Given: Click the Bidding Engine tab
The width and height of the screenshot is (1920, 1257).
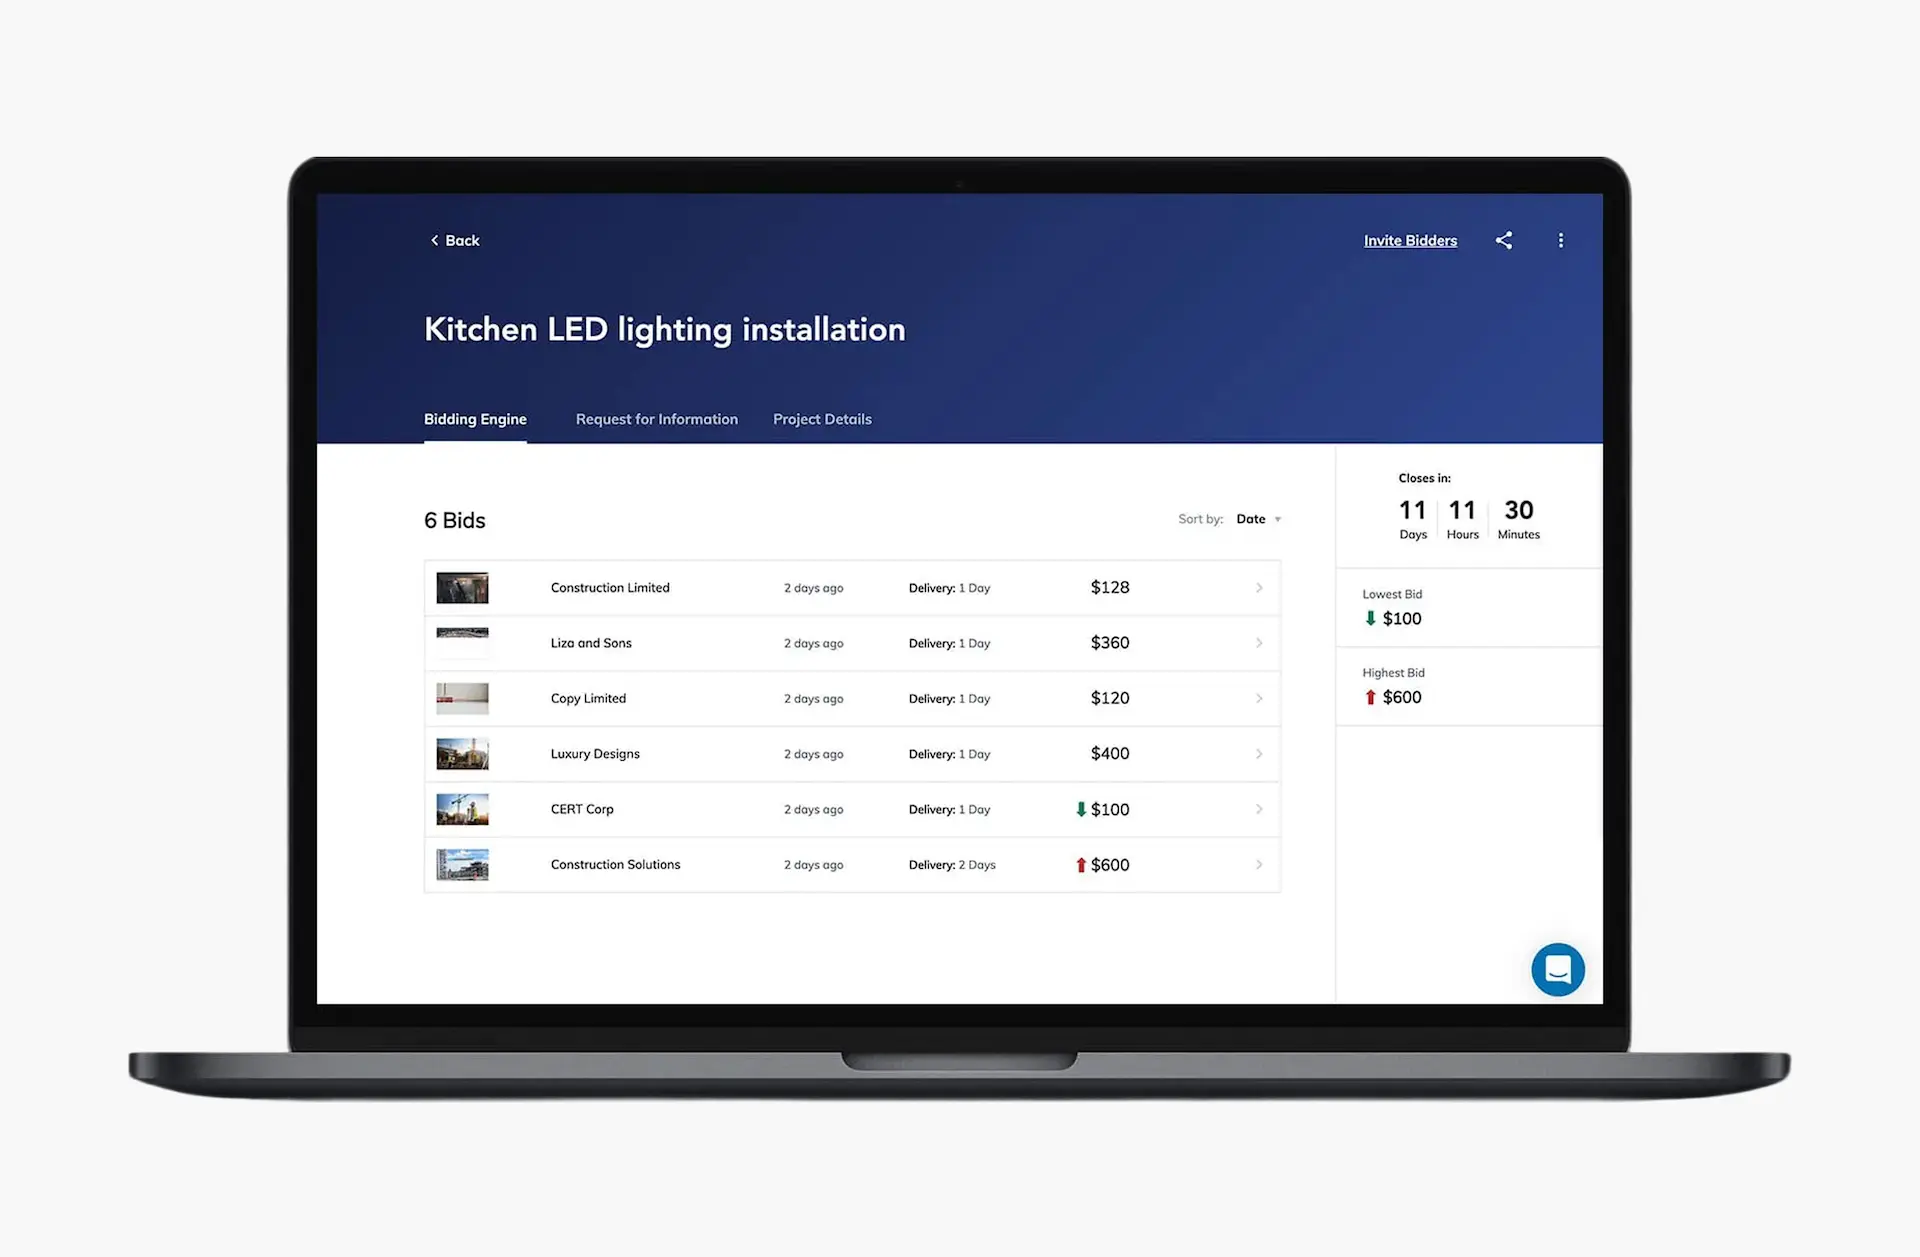Looking at the screenshot, I should [x=475, y=419].
